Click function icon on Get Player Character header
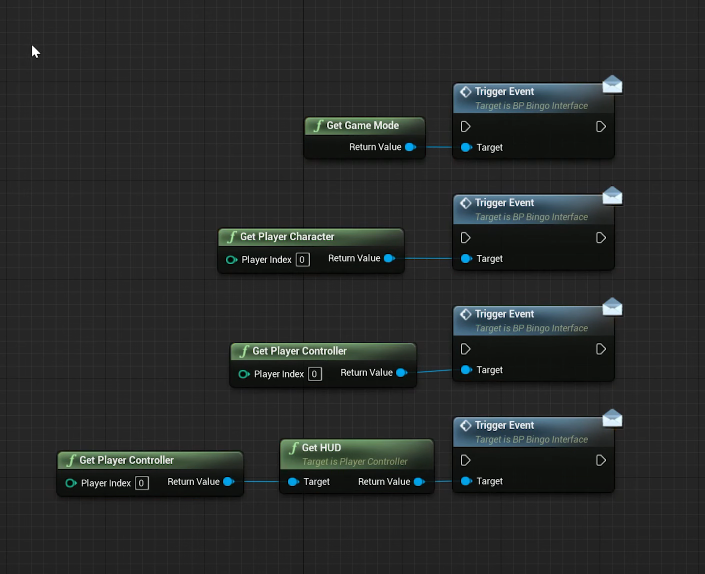The height and width of the screenshot is (574, 705). point(231,238)
